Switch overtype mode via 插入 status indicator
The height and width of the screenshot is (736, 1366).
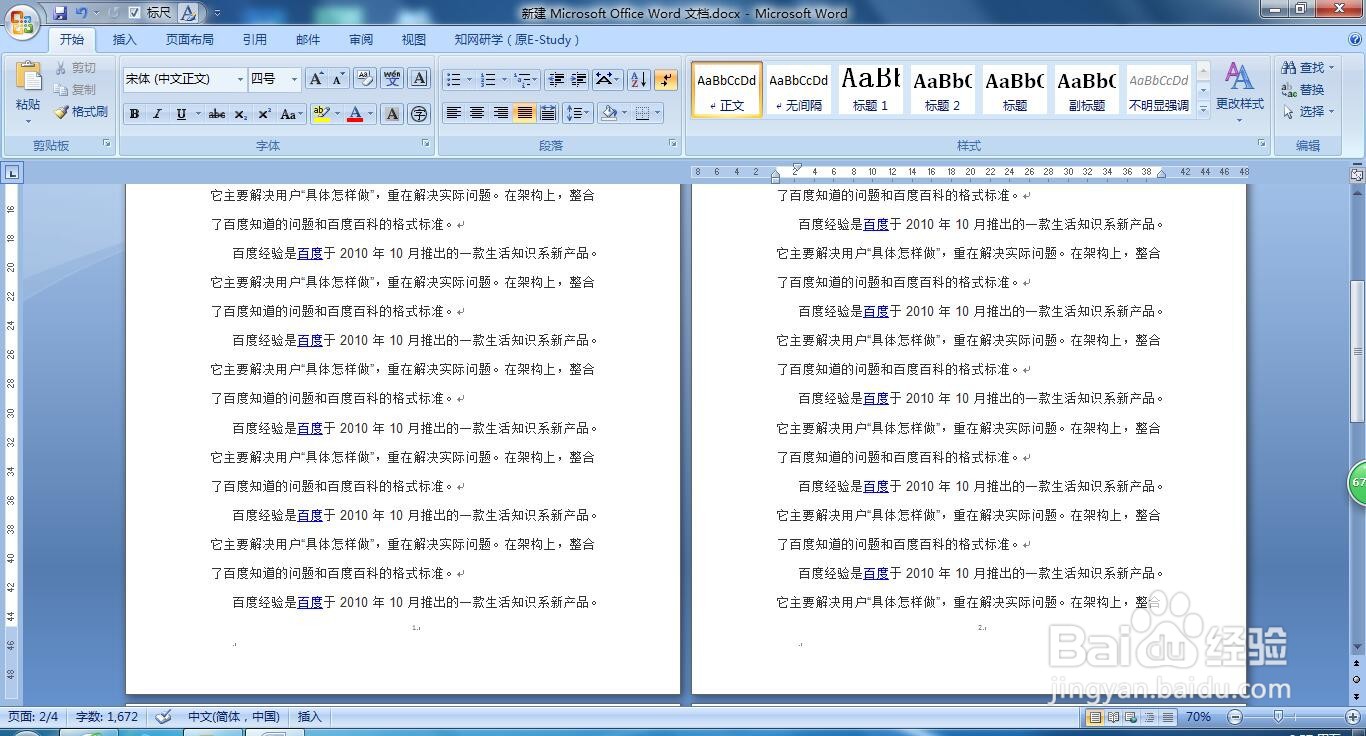309,716
